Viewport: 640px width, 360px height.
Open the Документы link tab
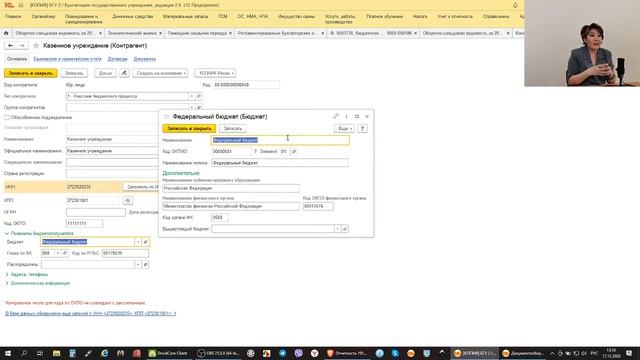pyautogui.click(x=144, y=59)
